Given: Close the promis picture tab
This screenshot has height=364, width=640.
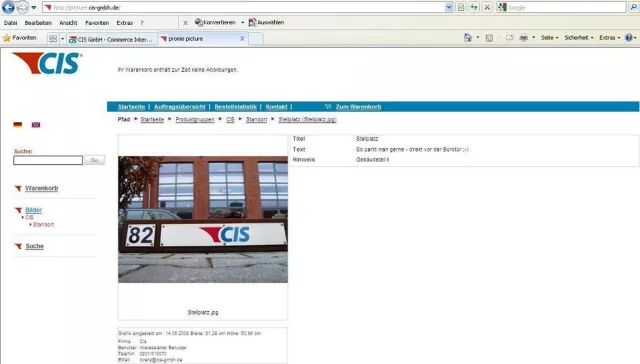Looking at the screenshot, I should coord(242,39).
